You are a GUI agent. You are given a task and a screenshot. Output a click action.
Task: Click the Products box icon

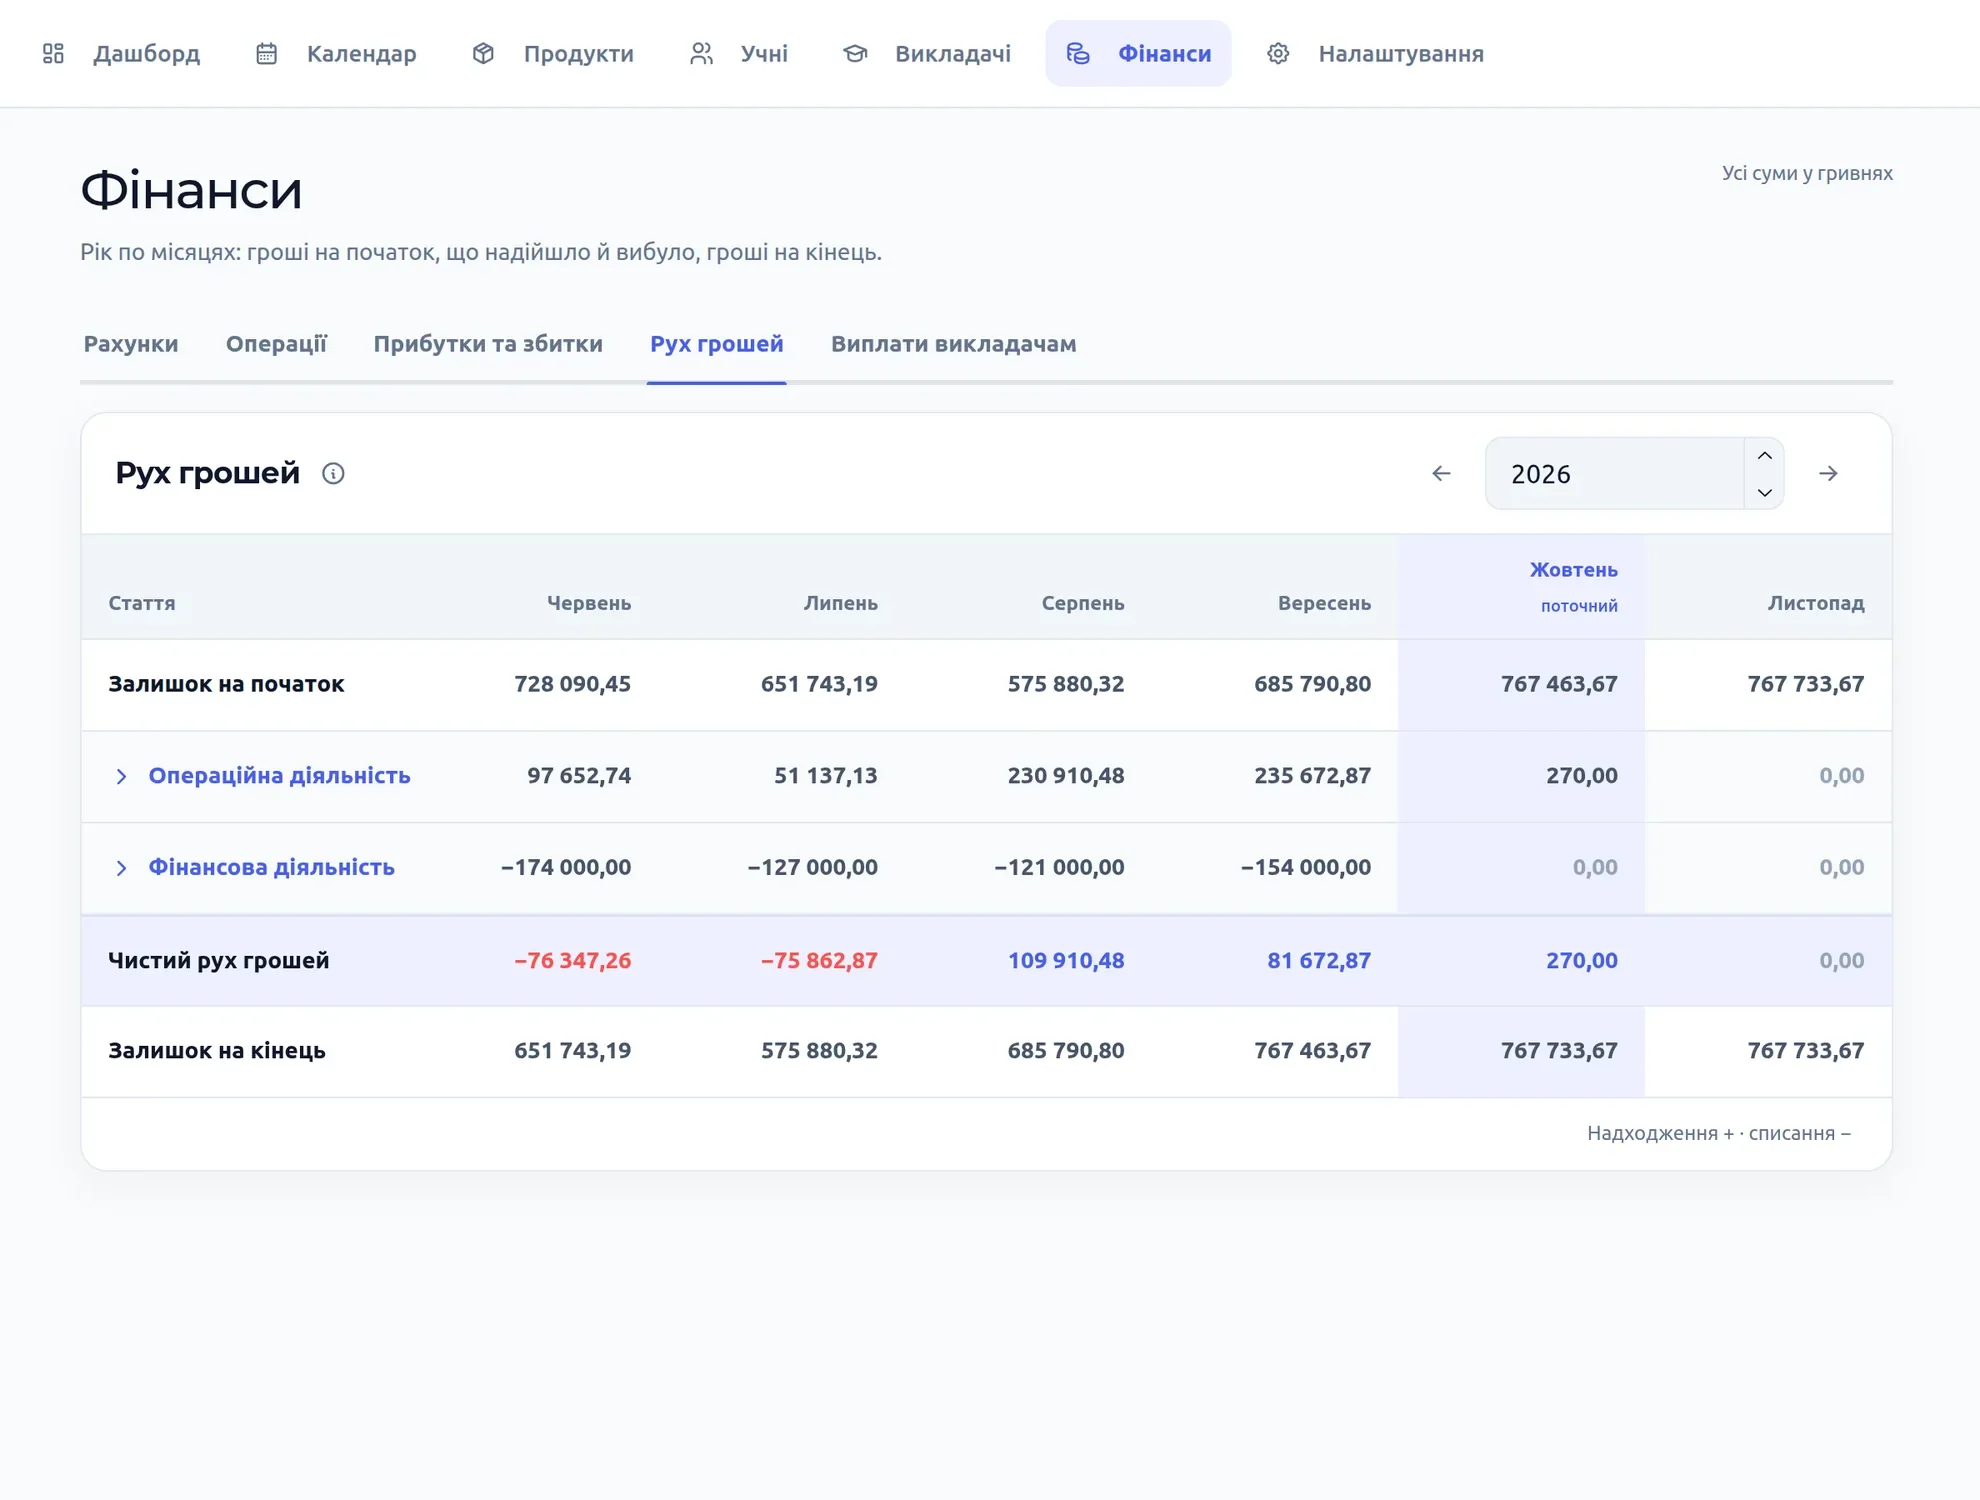click(483, 53)
